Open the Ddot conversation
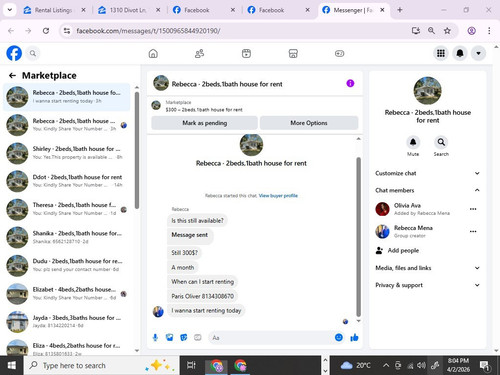 click(x=67, y=181)
